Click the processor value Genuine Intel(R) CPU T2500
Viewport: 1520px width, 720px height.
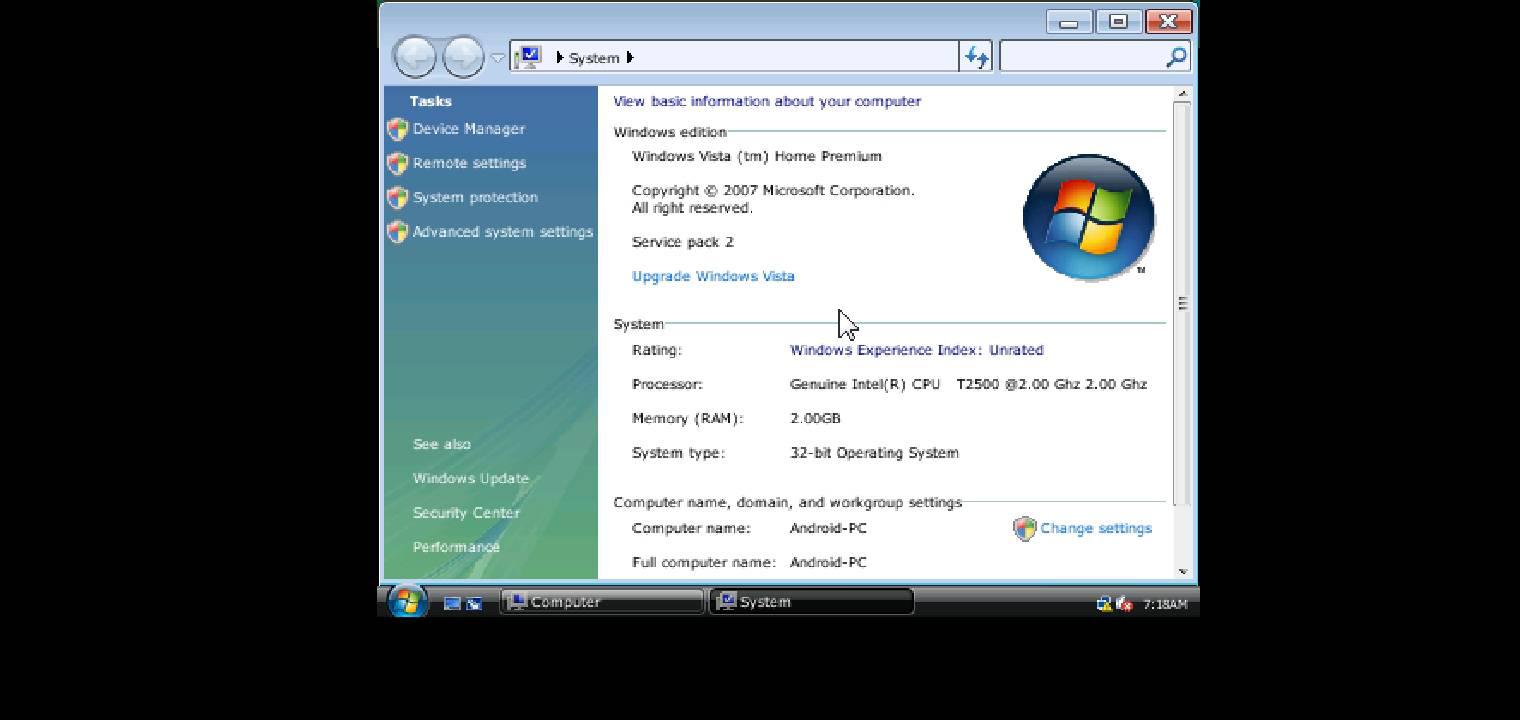(x=968, y=384)
